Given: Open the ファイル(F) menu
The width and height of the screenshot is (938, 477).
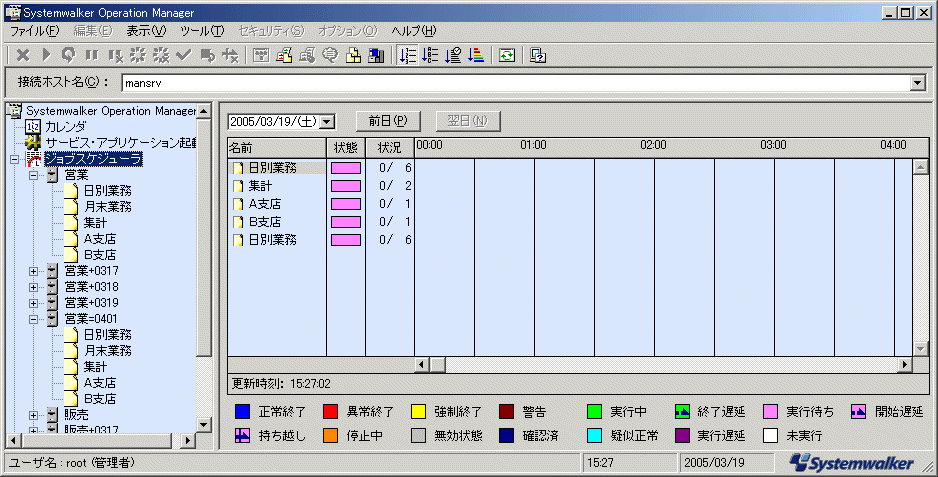Looking at the screenshot, I should click(x=35, y=31).
